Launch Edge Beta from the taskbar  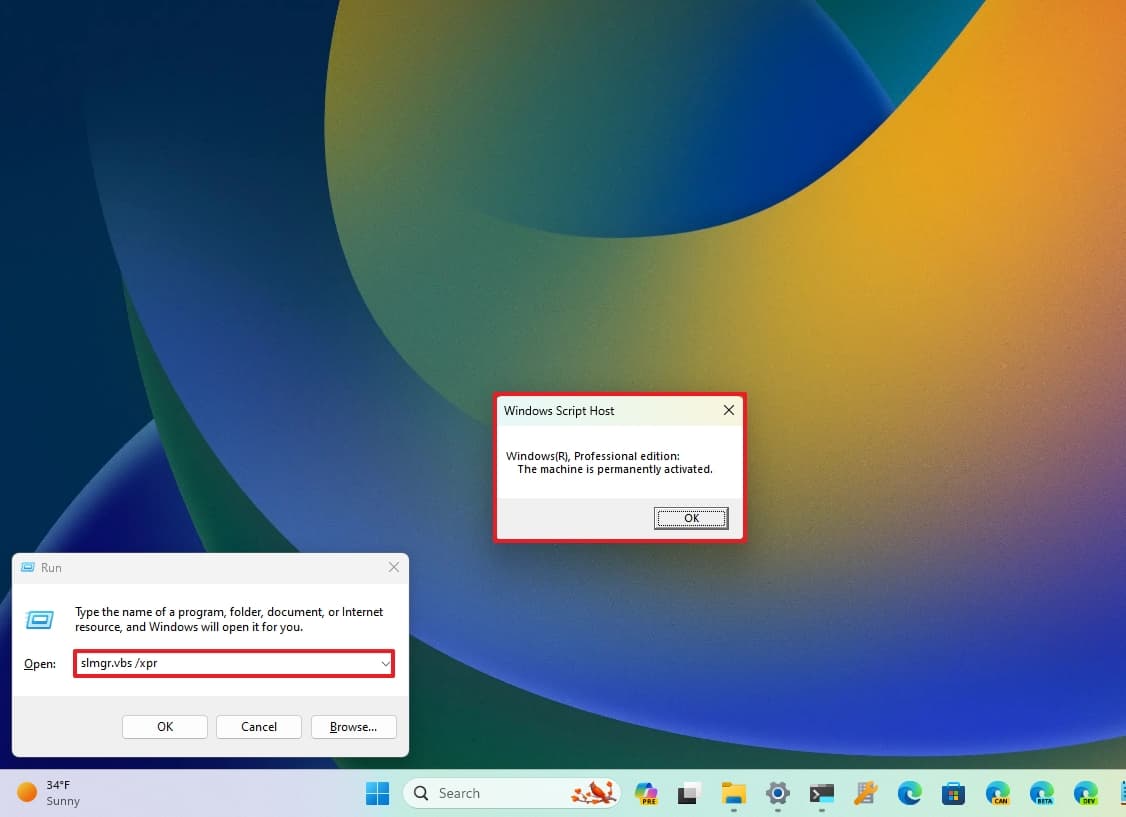[1041, 793]
